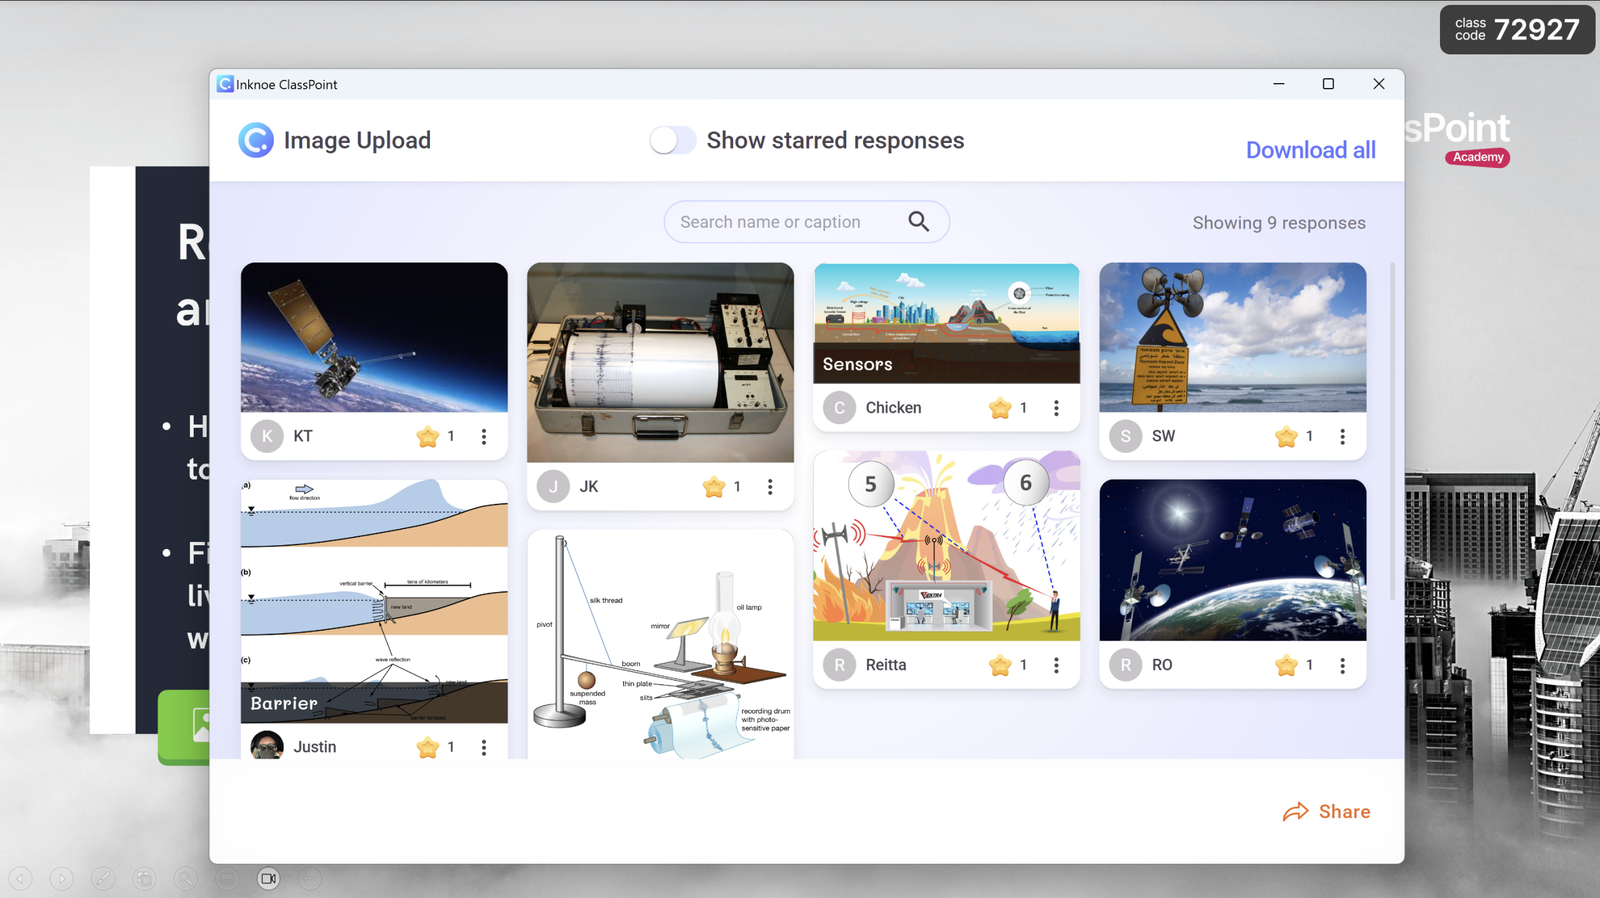Screen dimensions: 1600x898
Task: Click the search magnifier icon
Action: pyautogui.click(x=918, y=222)
